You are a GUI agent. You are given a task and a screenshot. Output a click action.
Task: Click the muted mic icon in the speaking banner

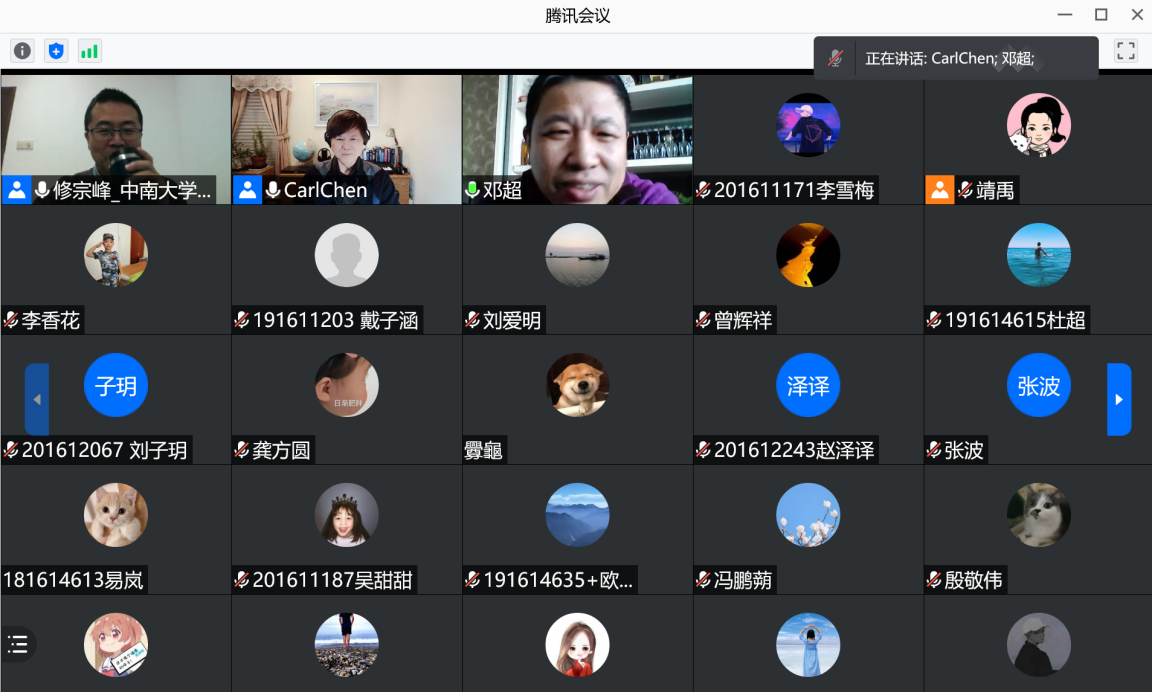[x=835, y=58]
